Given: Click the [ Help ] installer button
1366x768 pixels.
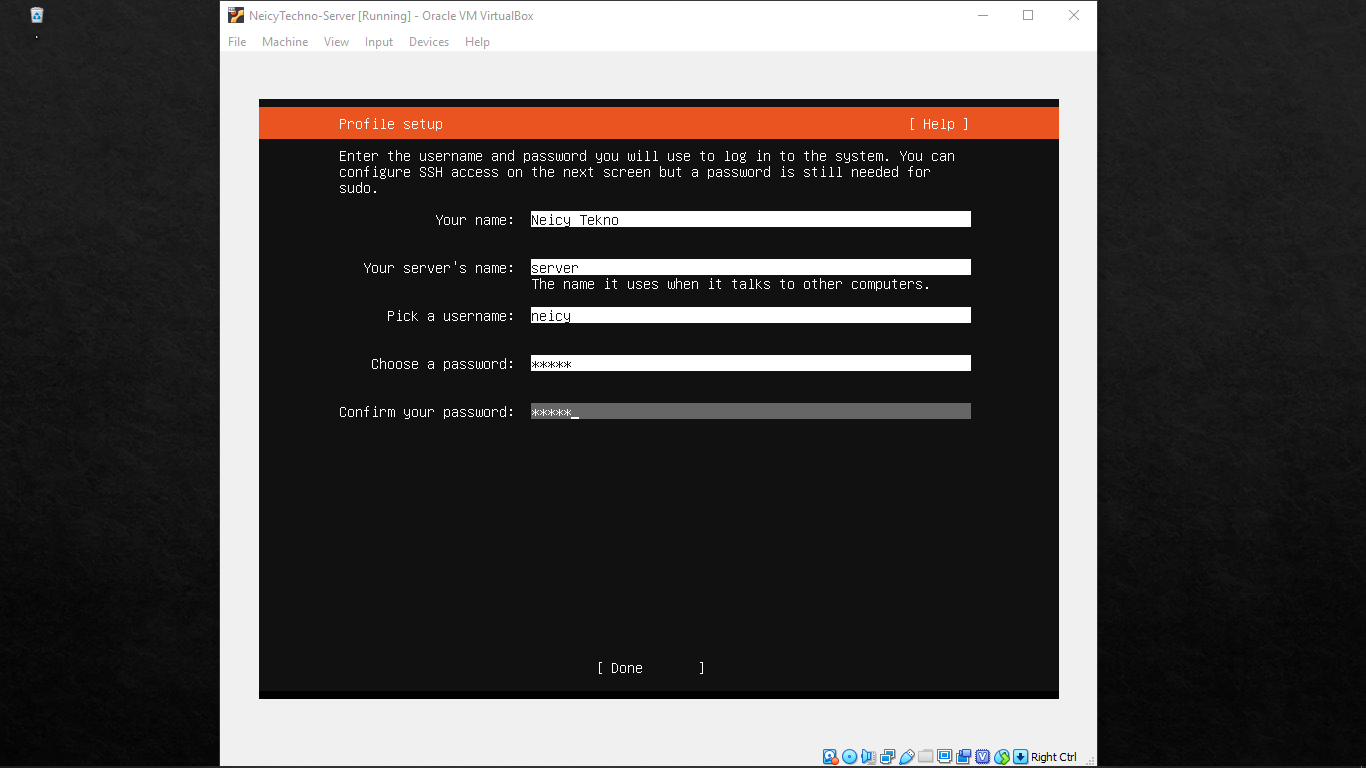Looking at the screenshot, I should 939,124.
